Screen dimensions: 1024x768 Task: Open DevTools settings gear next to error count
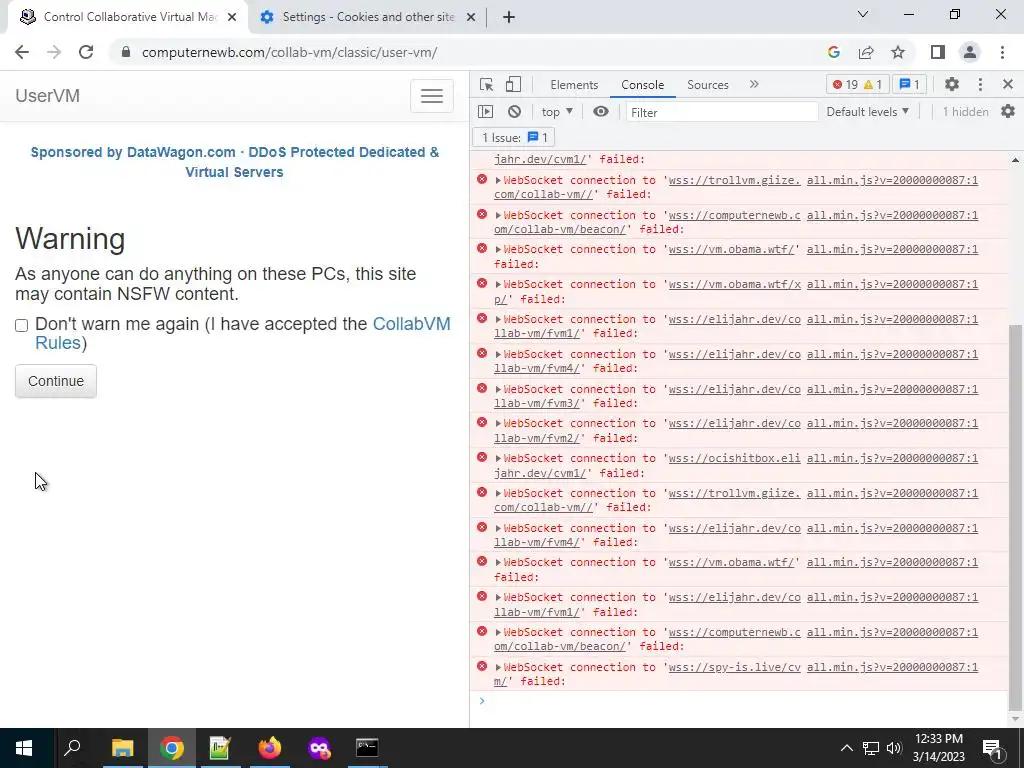952,84
